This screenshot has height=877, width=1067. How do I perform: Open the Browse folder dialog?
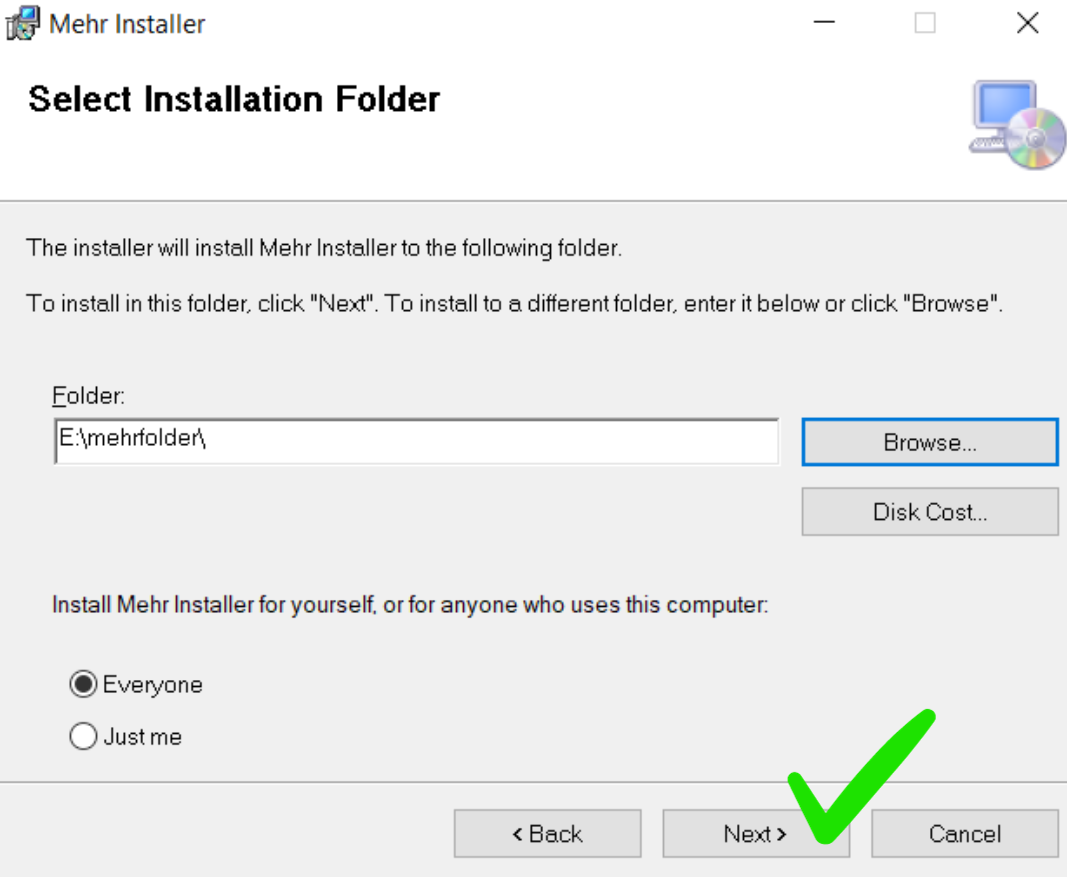(x=930, y=442)
